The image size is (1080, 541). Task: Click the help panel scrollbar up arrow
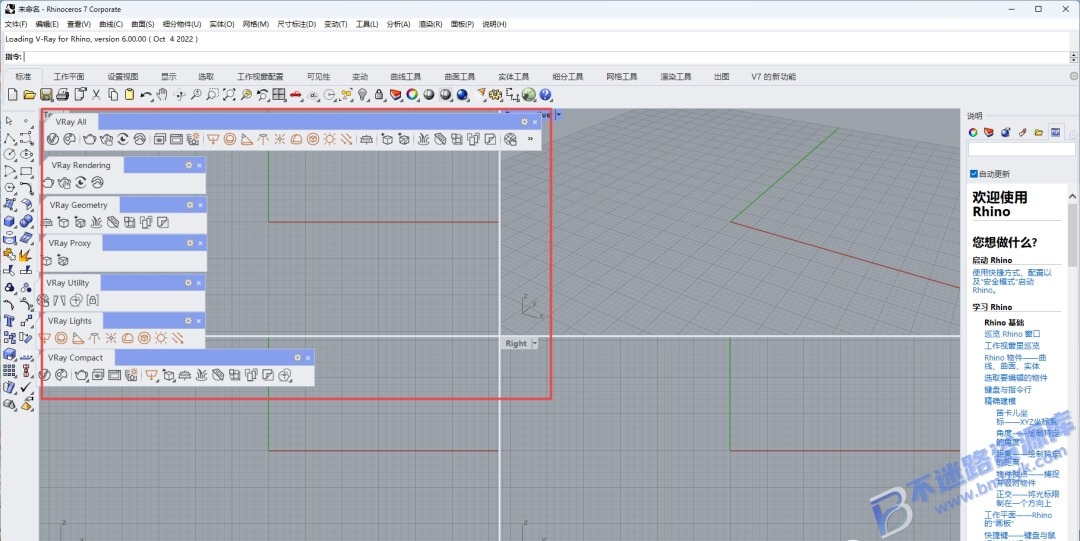click(1073, 197)
